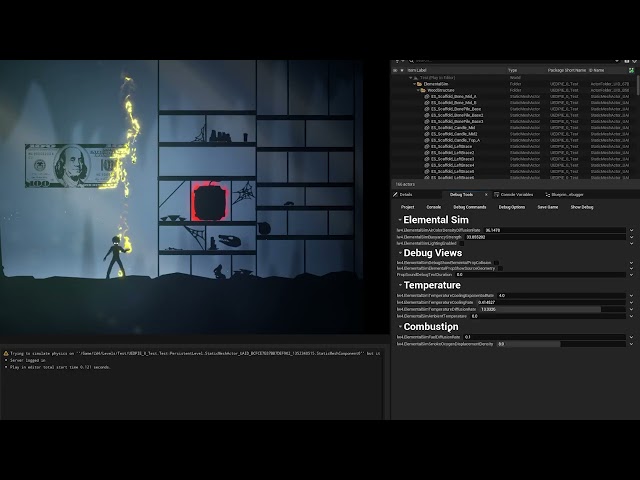Collapse the Temperature section
640x480 pixels.
[400, 285]
